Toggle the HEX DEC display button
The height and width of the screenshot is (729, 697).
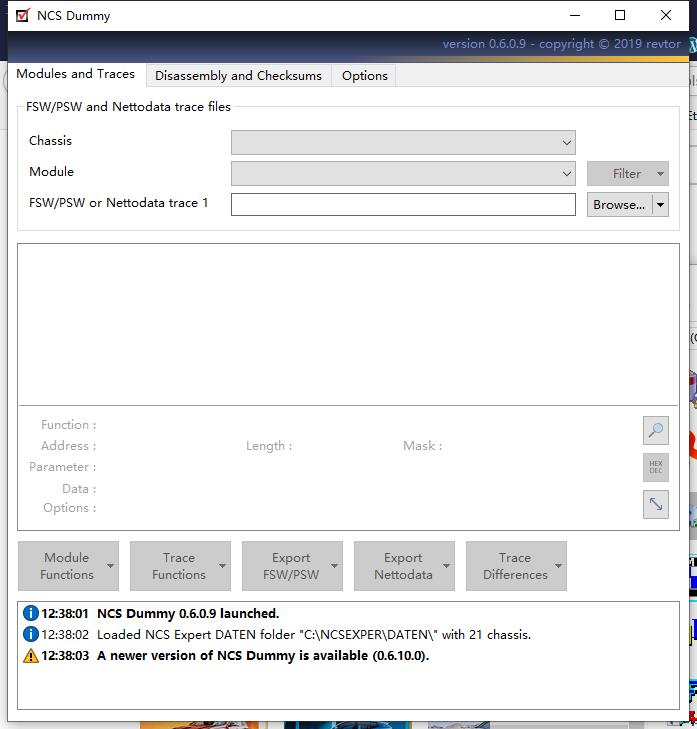pyautogui.click(x=656, y=467)
